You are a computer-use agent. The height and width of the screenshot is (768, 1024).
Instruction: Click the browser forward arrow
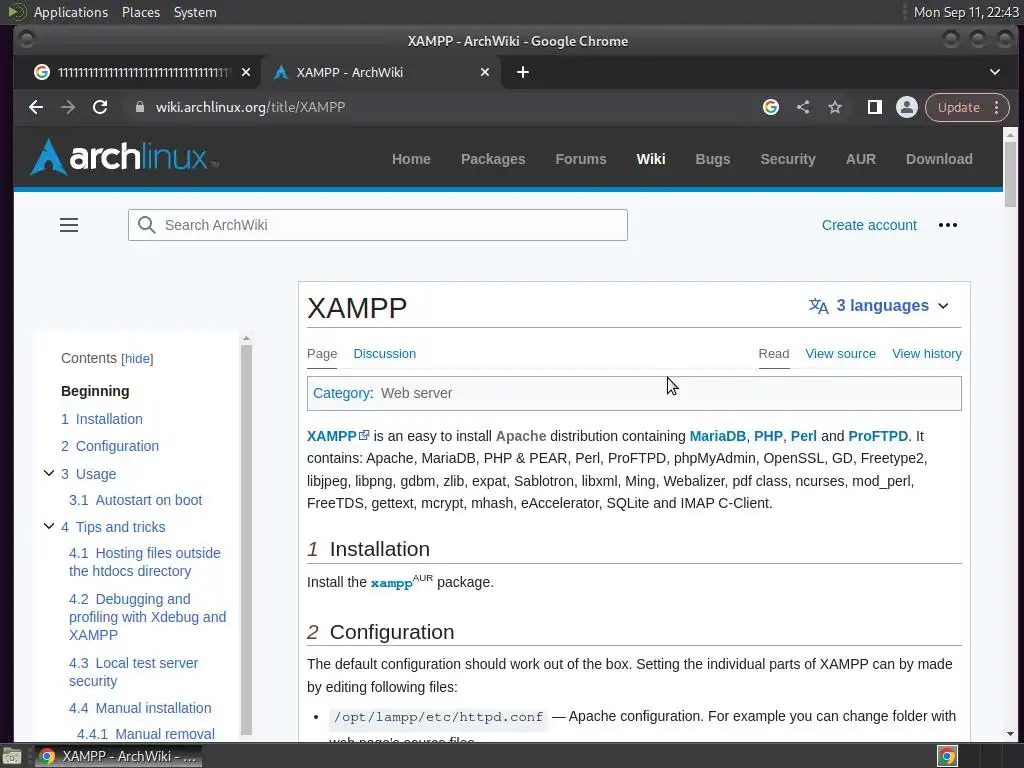click(68, 107)
